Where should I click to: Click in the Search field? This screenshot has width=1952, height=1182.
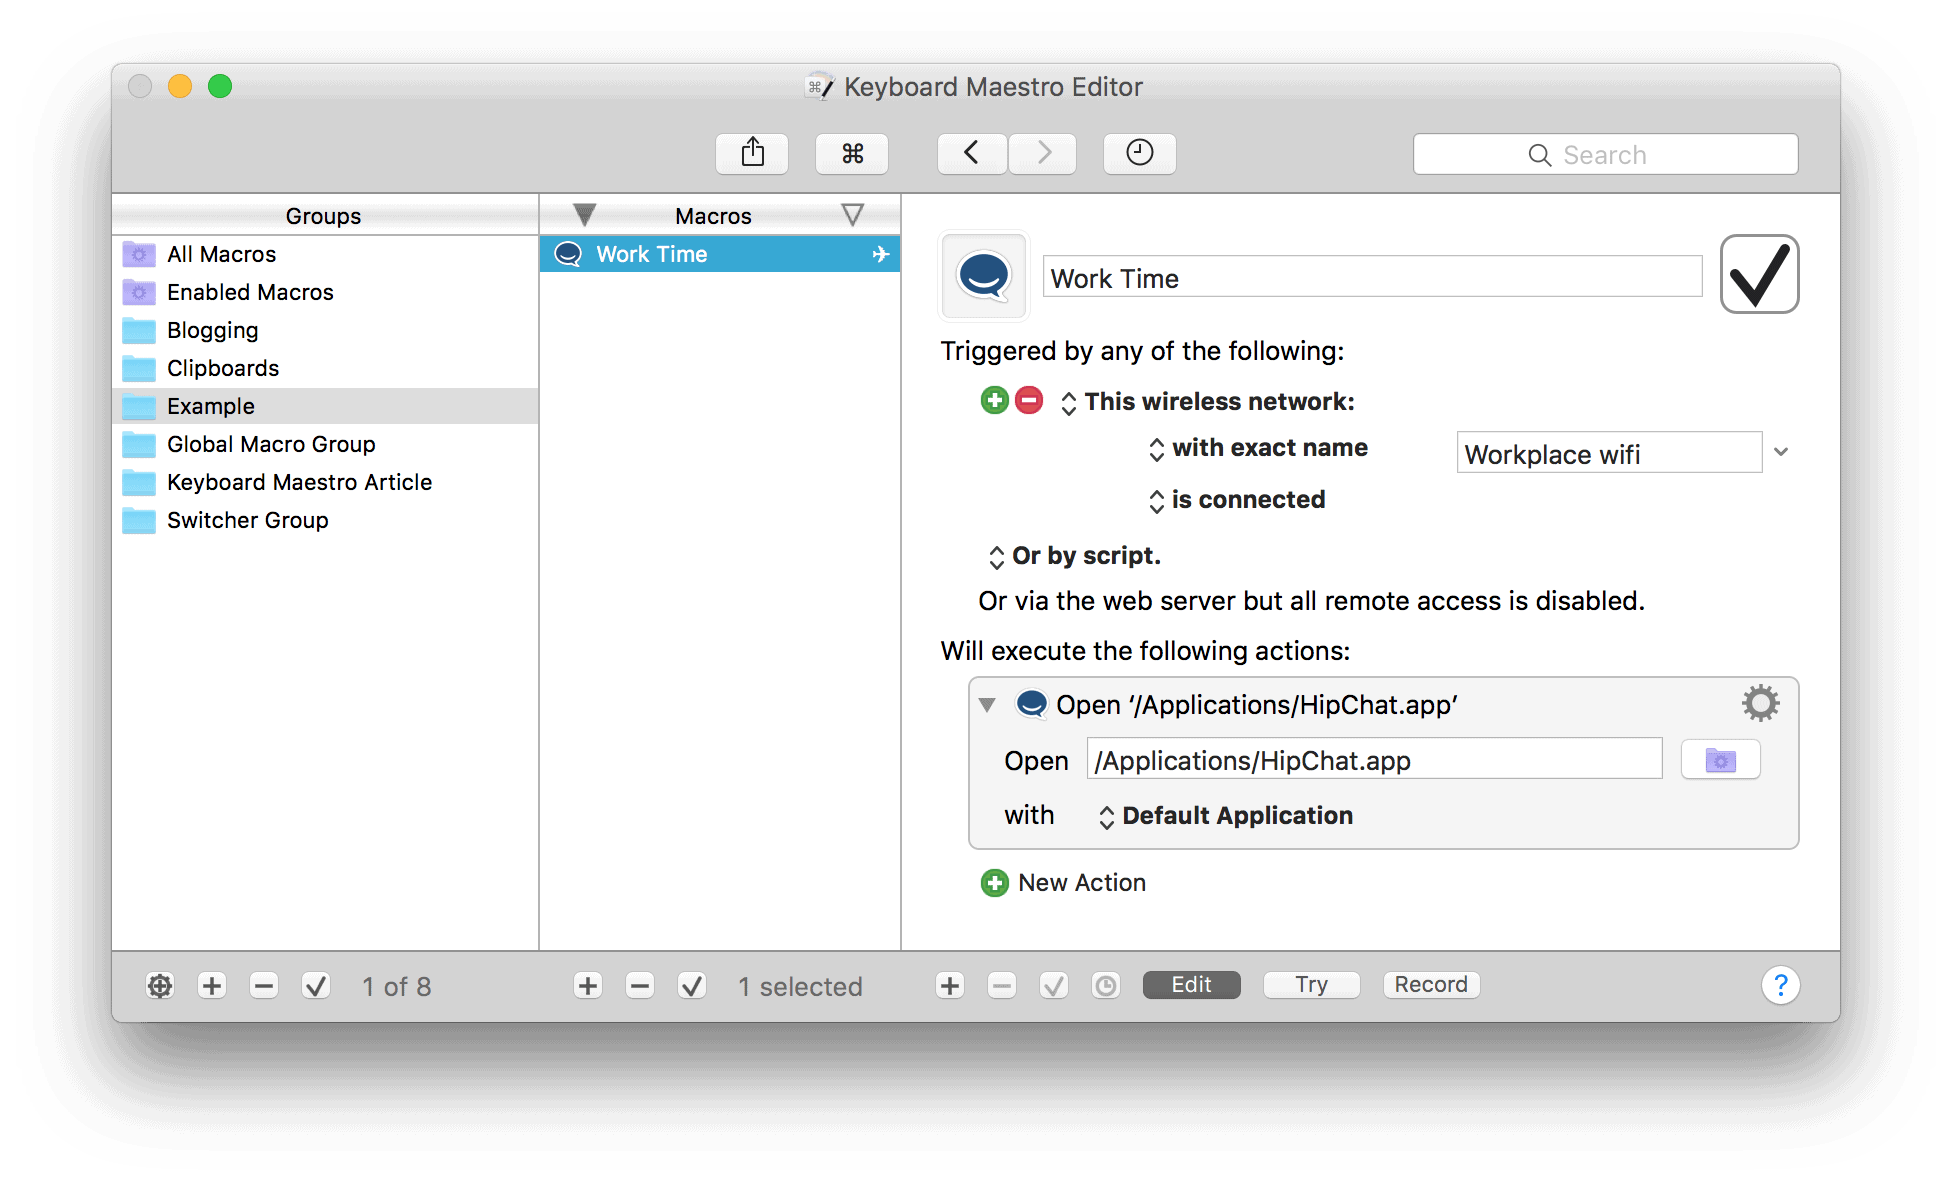1605,154
